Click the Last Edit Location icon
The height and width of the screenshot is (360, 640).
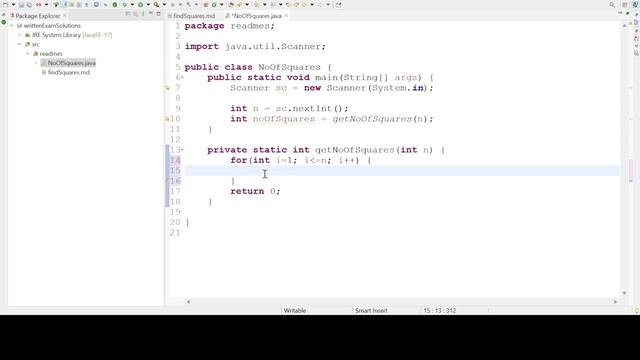point(289,5)
